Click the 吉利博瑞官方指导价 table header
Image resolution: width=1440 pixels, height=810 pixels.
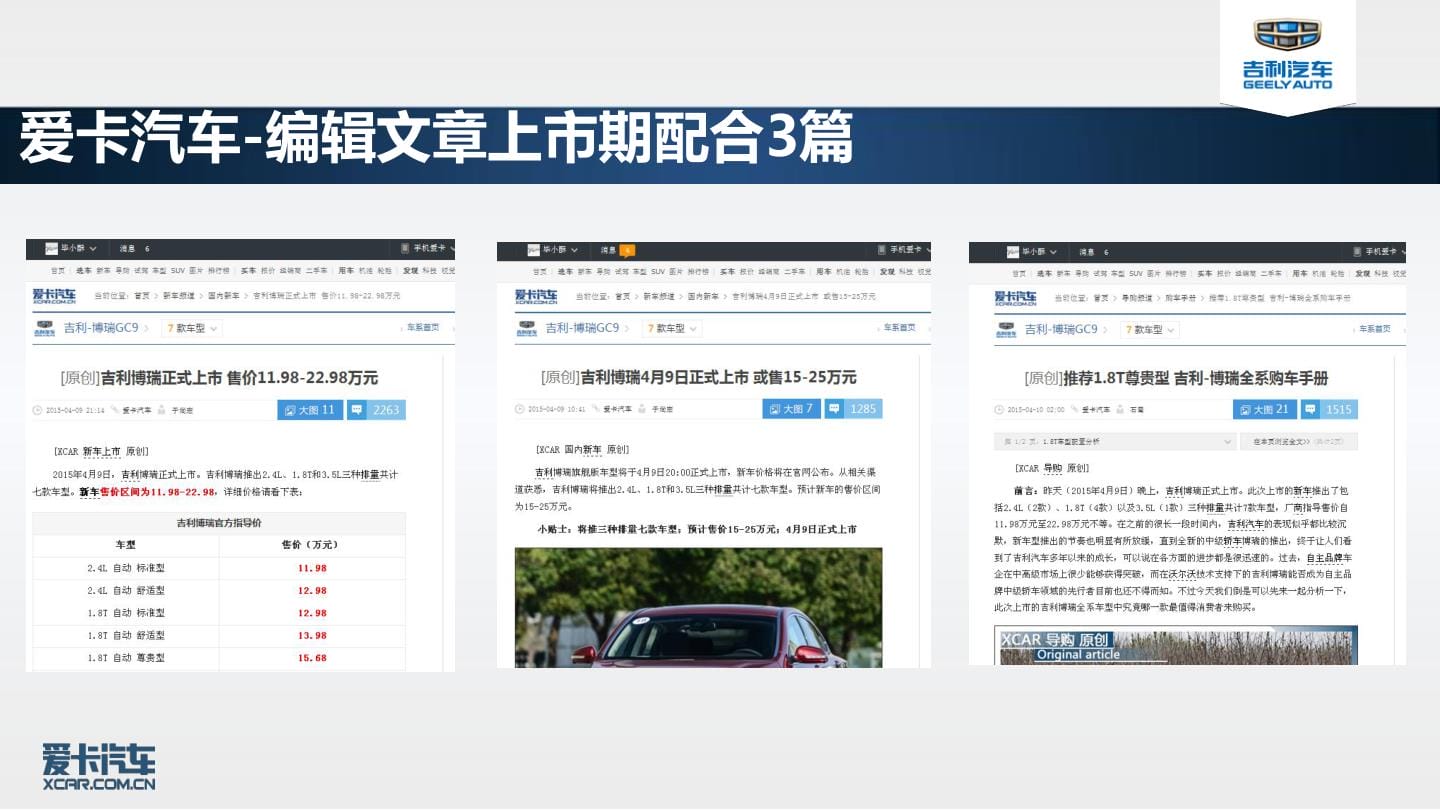tap(219, 523)
